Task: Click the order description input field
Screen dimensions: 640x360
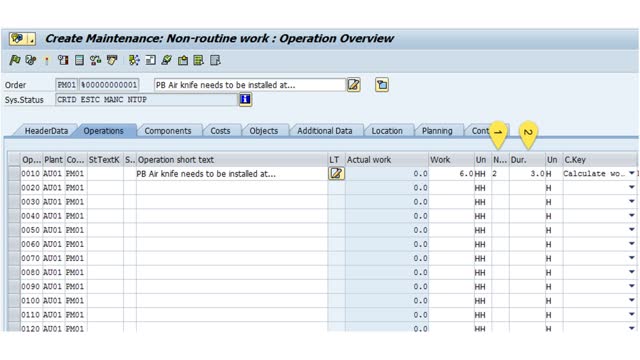Action: [x=250, y=85]
